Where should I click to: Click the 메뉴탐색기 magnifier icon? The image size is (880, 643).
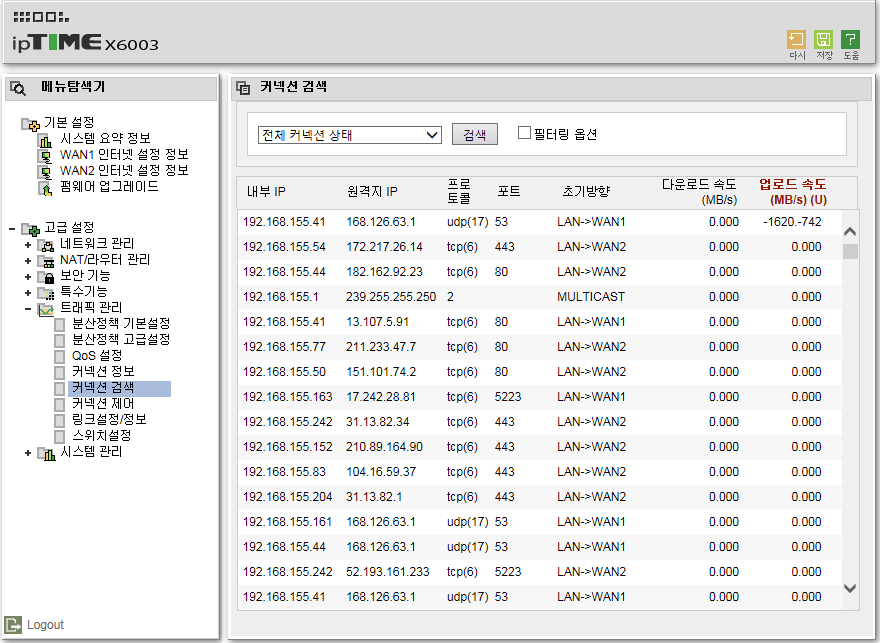point(18,88)
